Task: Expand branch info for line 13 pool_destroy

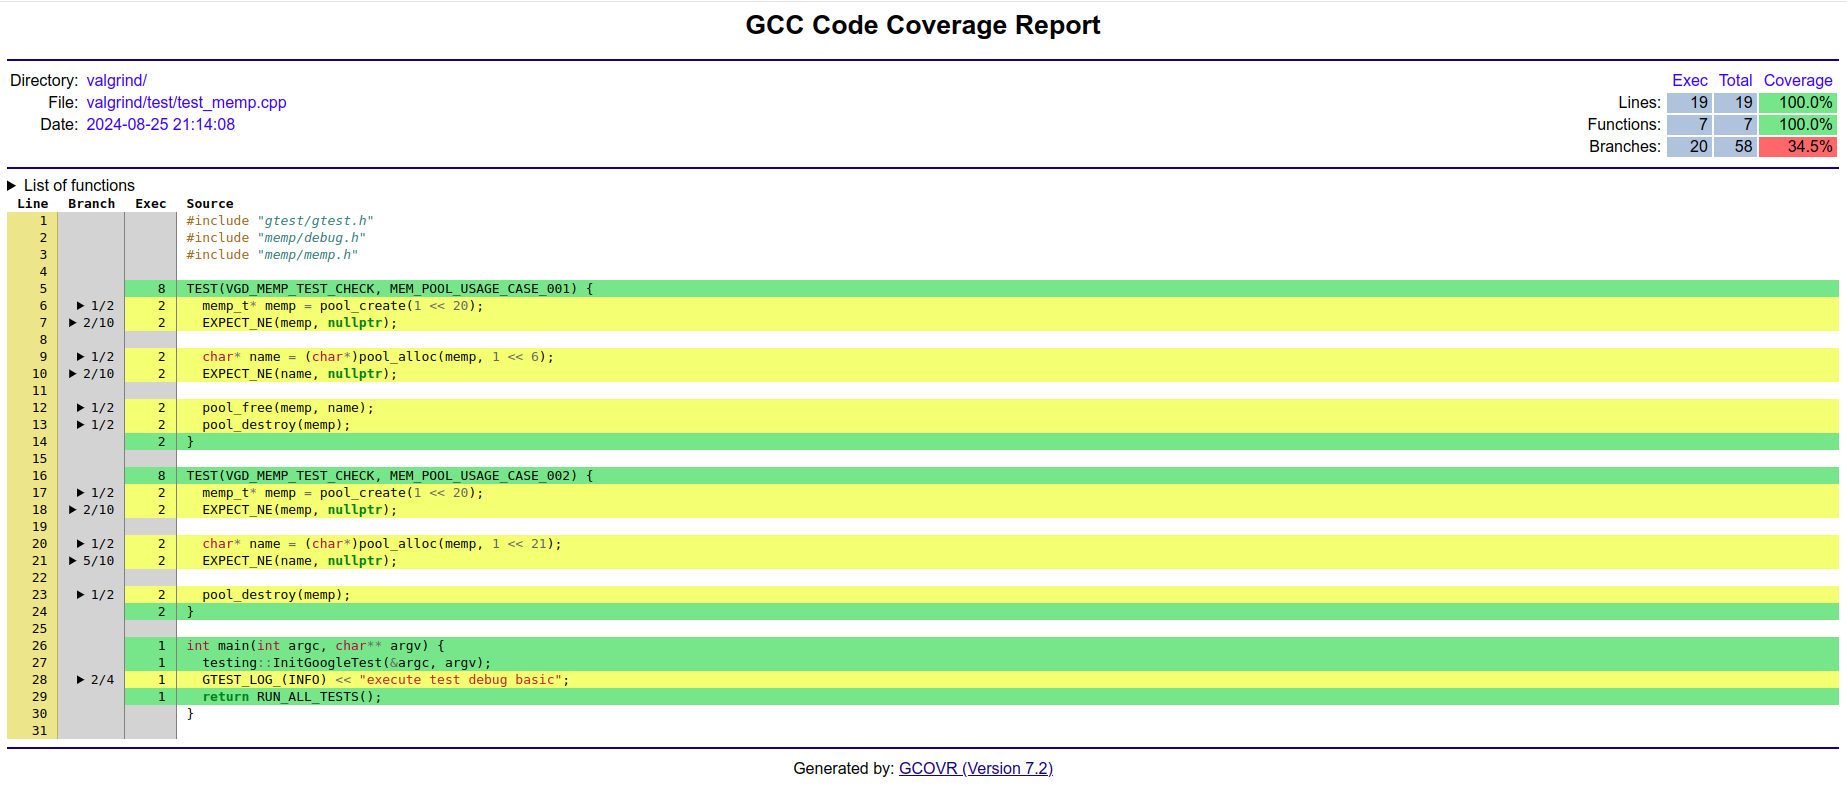Action: pos(95,425)
